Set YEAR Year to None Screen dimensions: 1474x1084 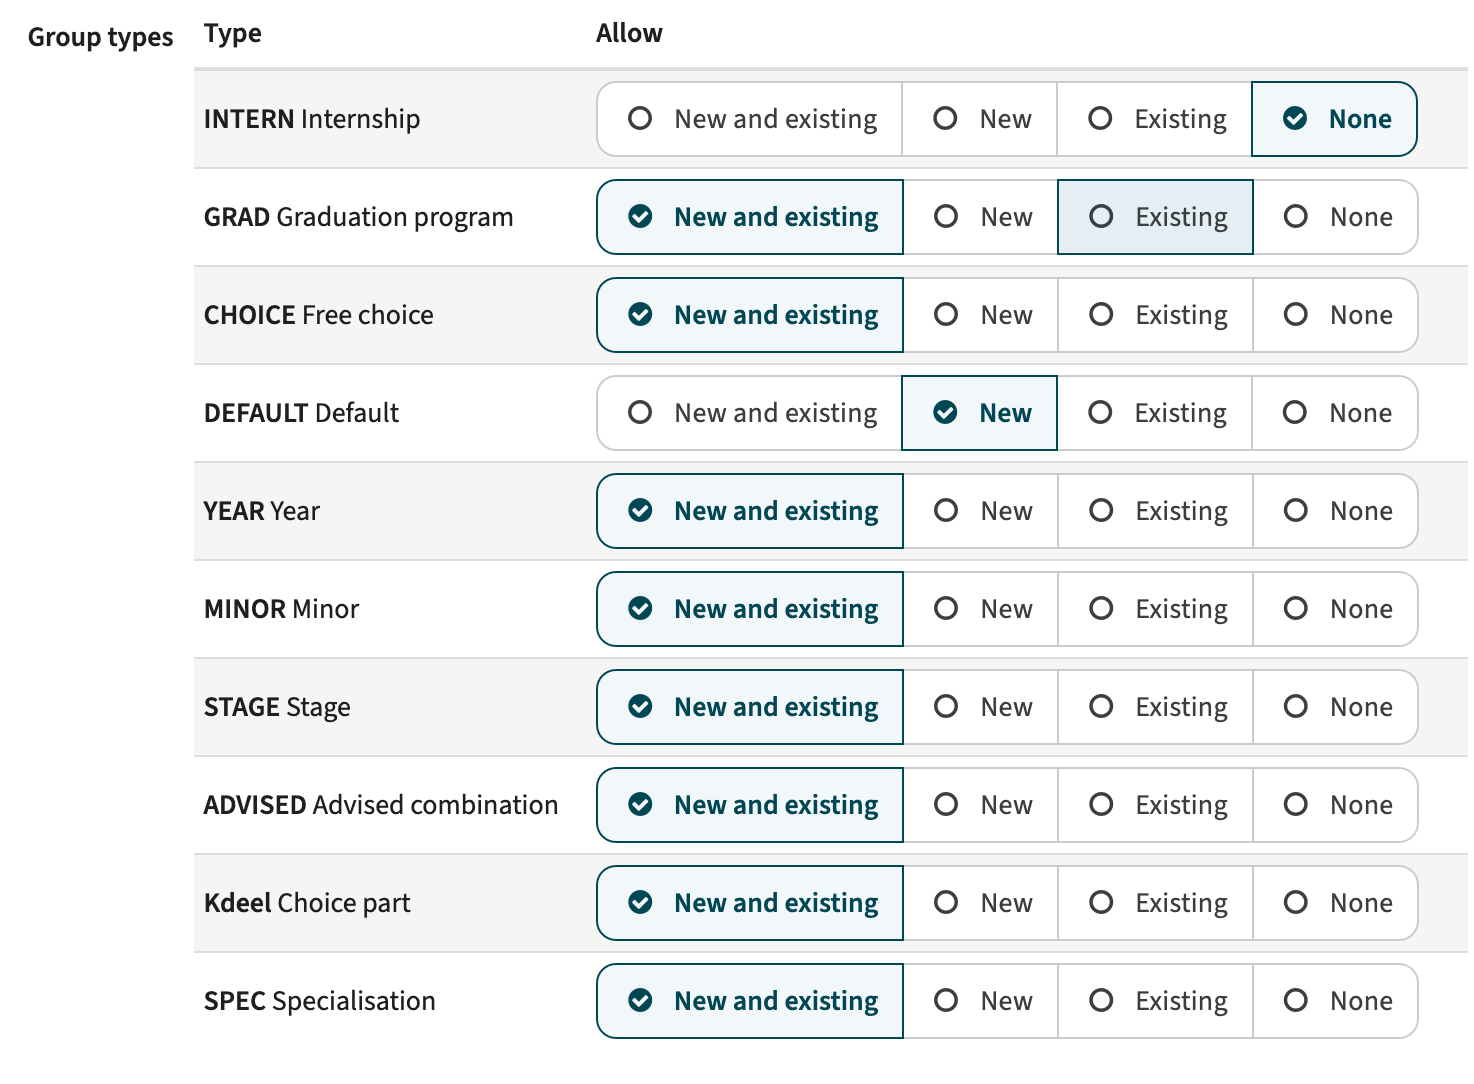point(1335,511)
